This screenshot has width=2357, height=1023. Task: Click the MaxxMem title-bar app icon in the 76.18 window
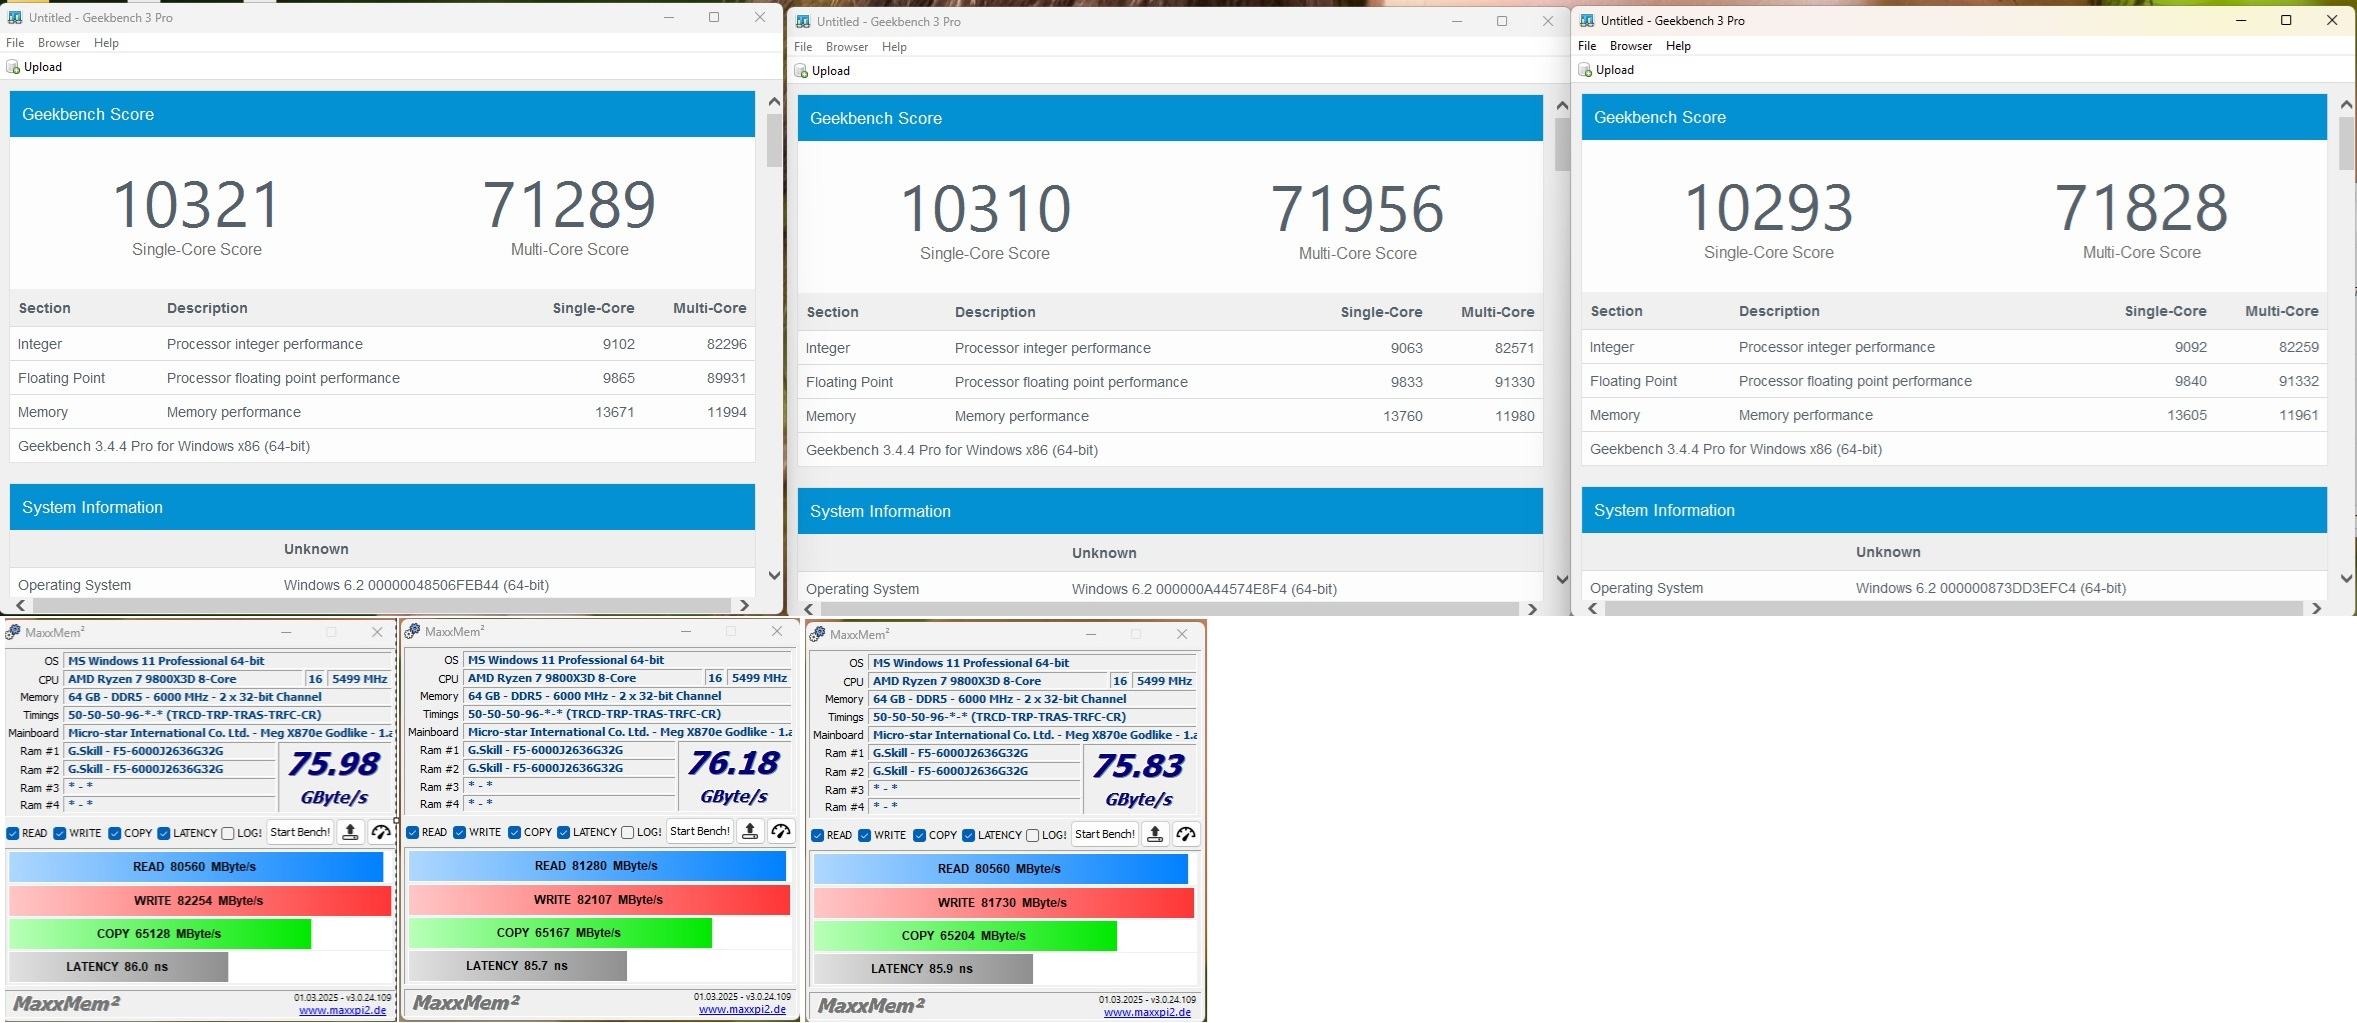click(x=412, y=631)
